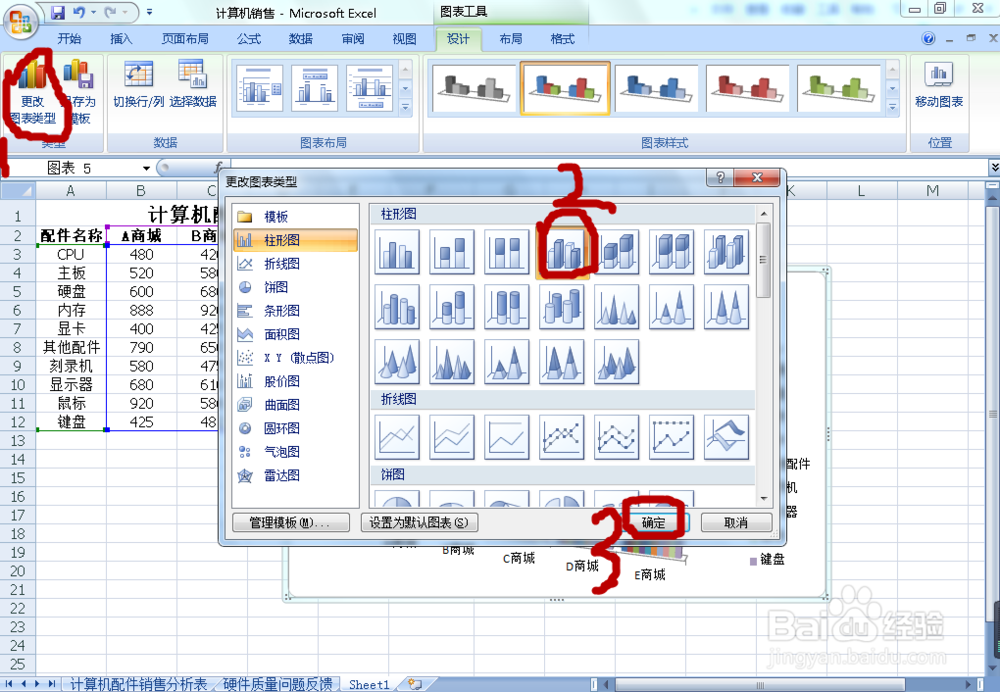Select 柱形图 in chart type list
Viewport: 1000px width, 692px height.
coord(295,240)
